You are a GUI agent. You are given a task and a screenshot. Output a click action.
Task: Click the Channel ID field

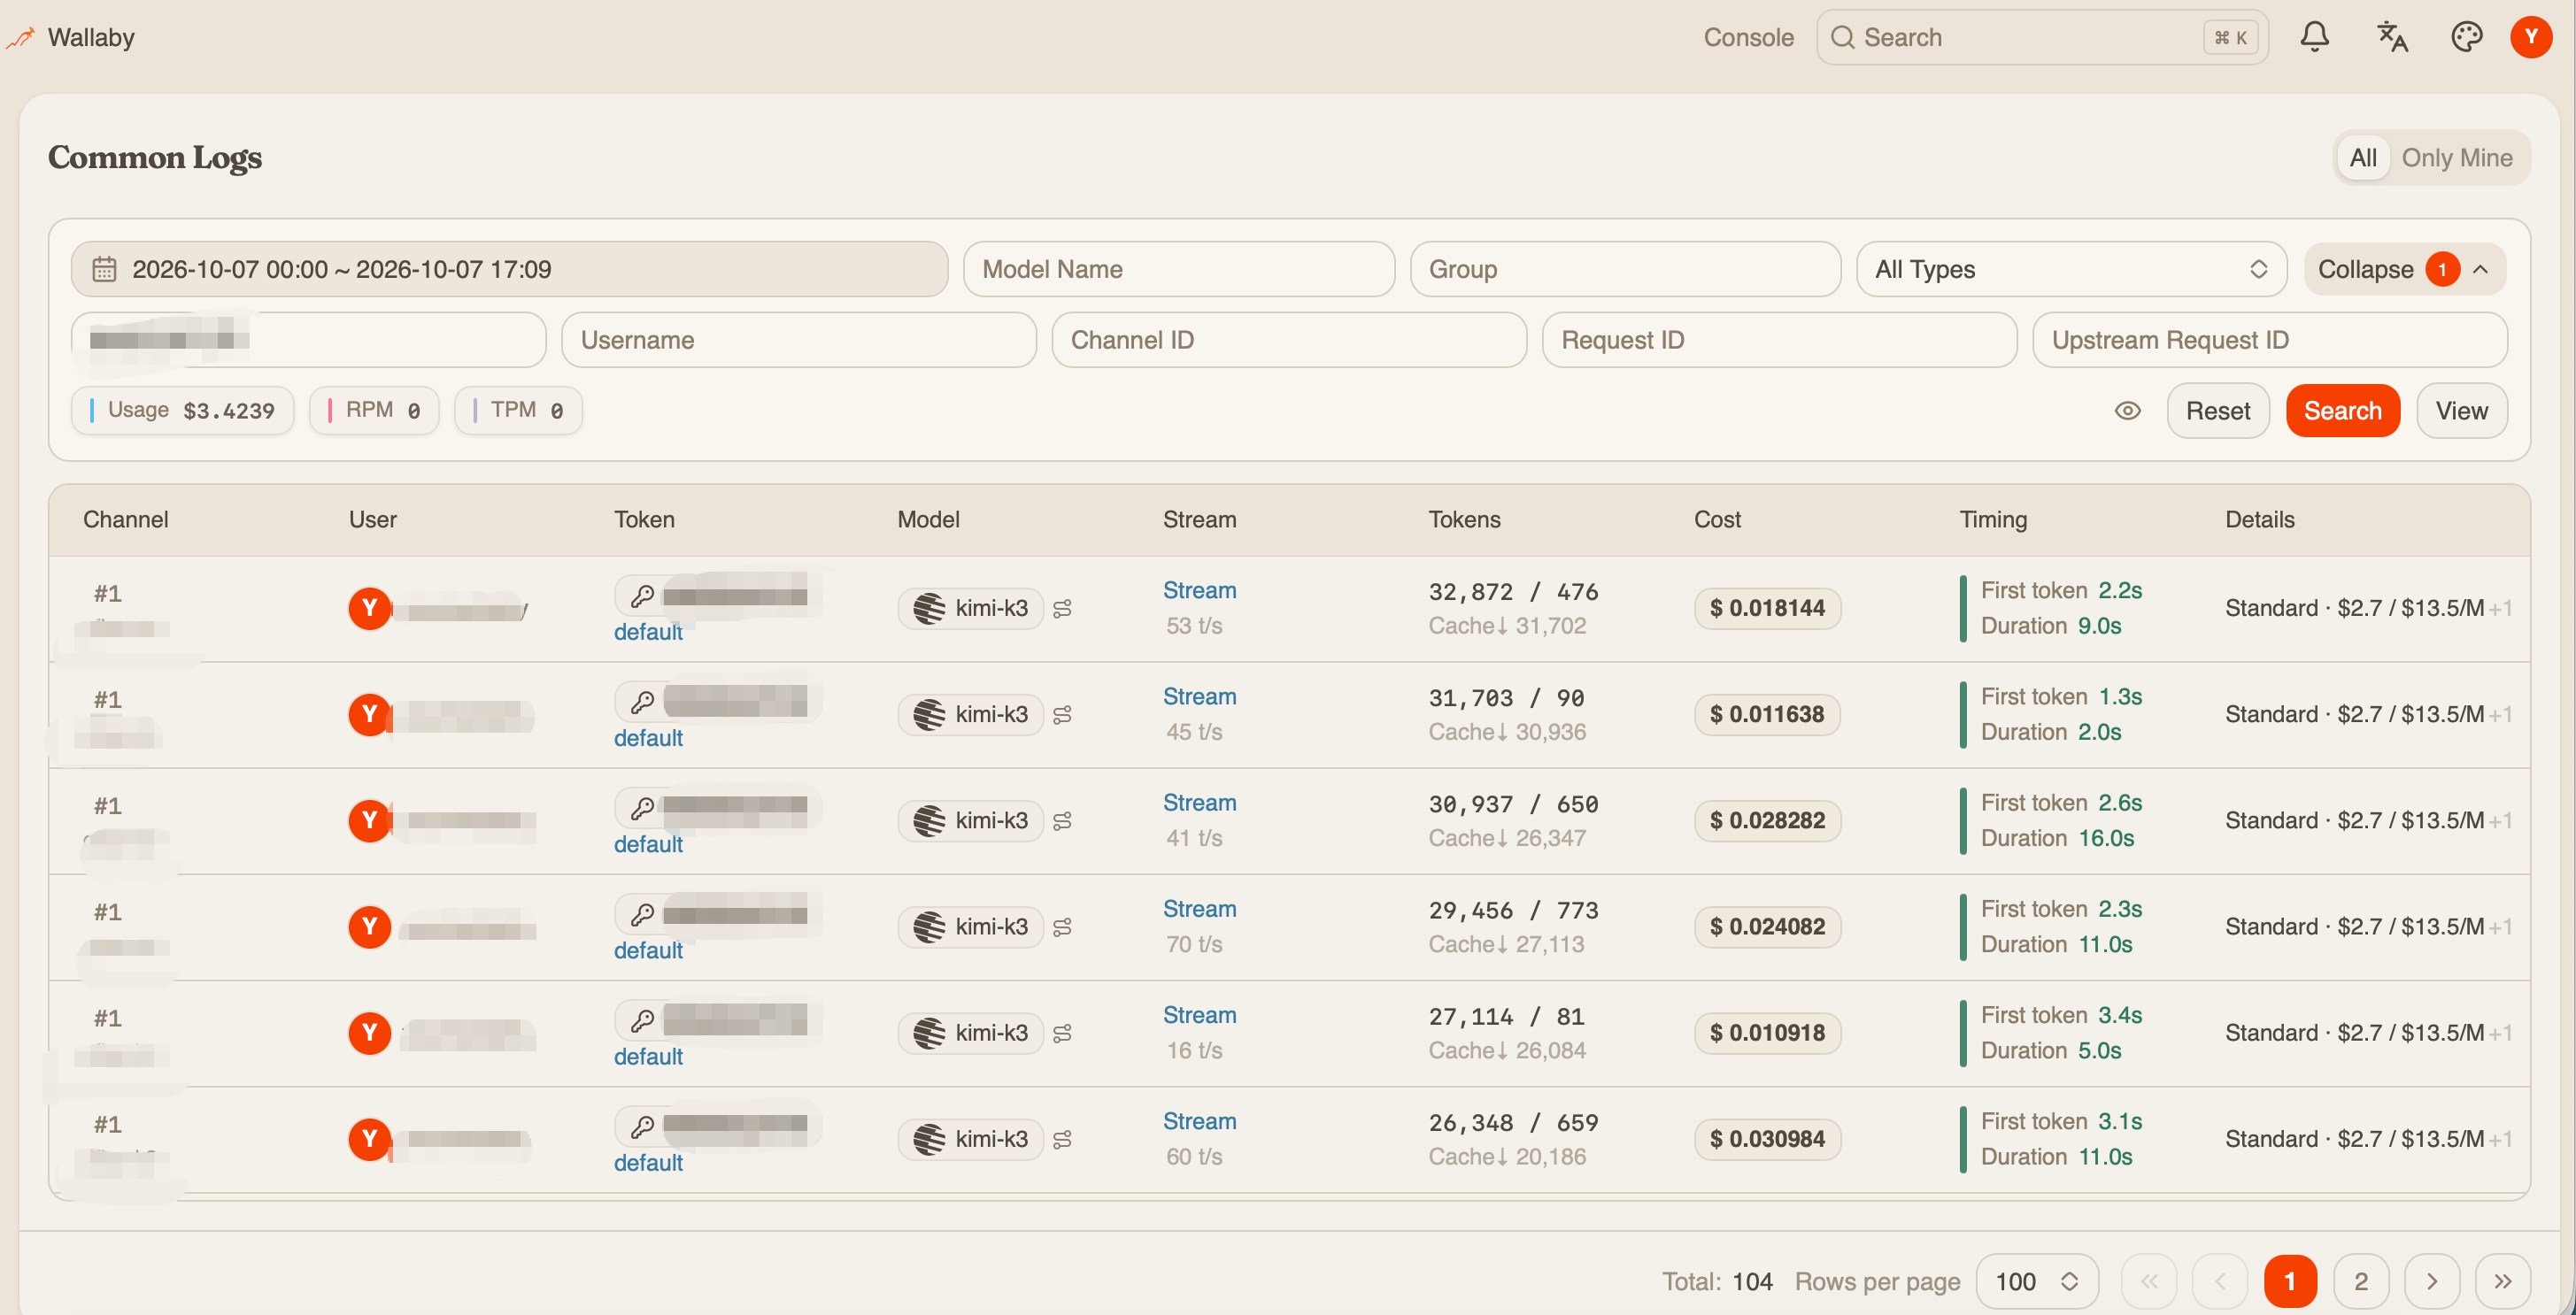(1288, 340)
